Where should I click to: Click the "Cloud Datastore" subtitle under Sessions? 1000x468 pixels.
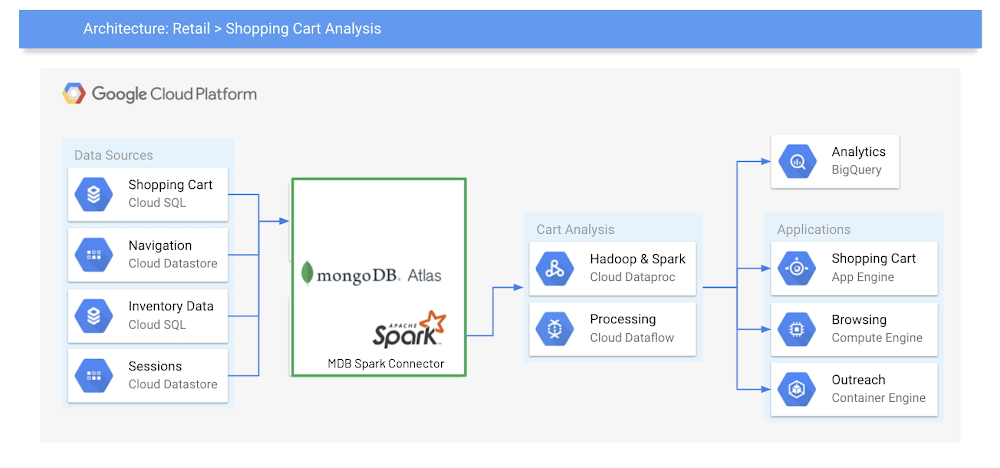tap(173, 384)
